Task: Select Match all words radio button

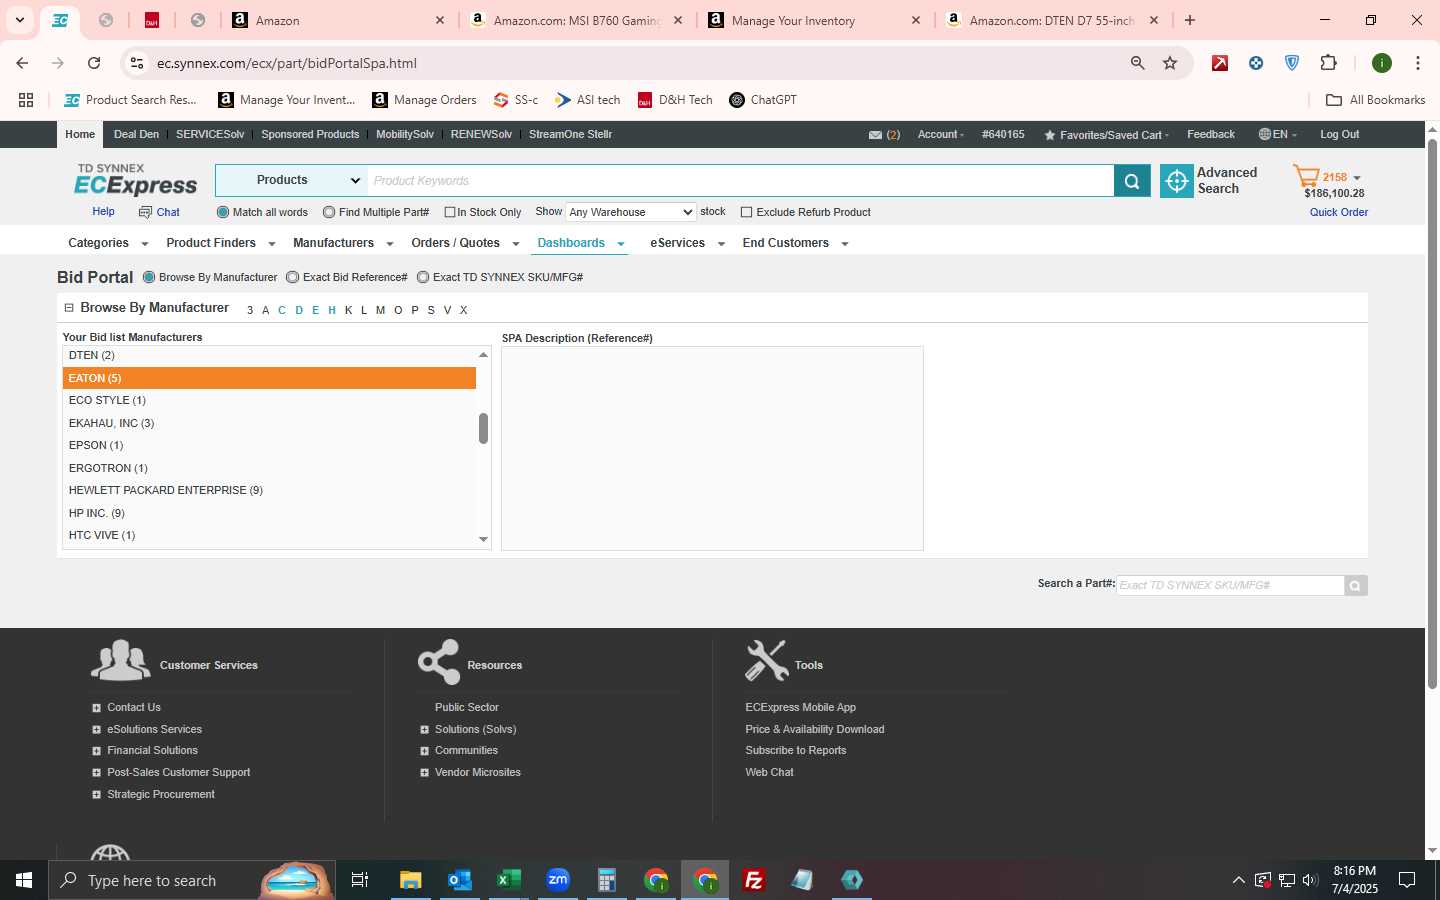Action: [x=223, y=212]
